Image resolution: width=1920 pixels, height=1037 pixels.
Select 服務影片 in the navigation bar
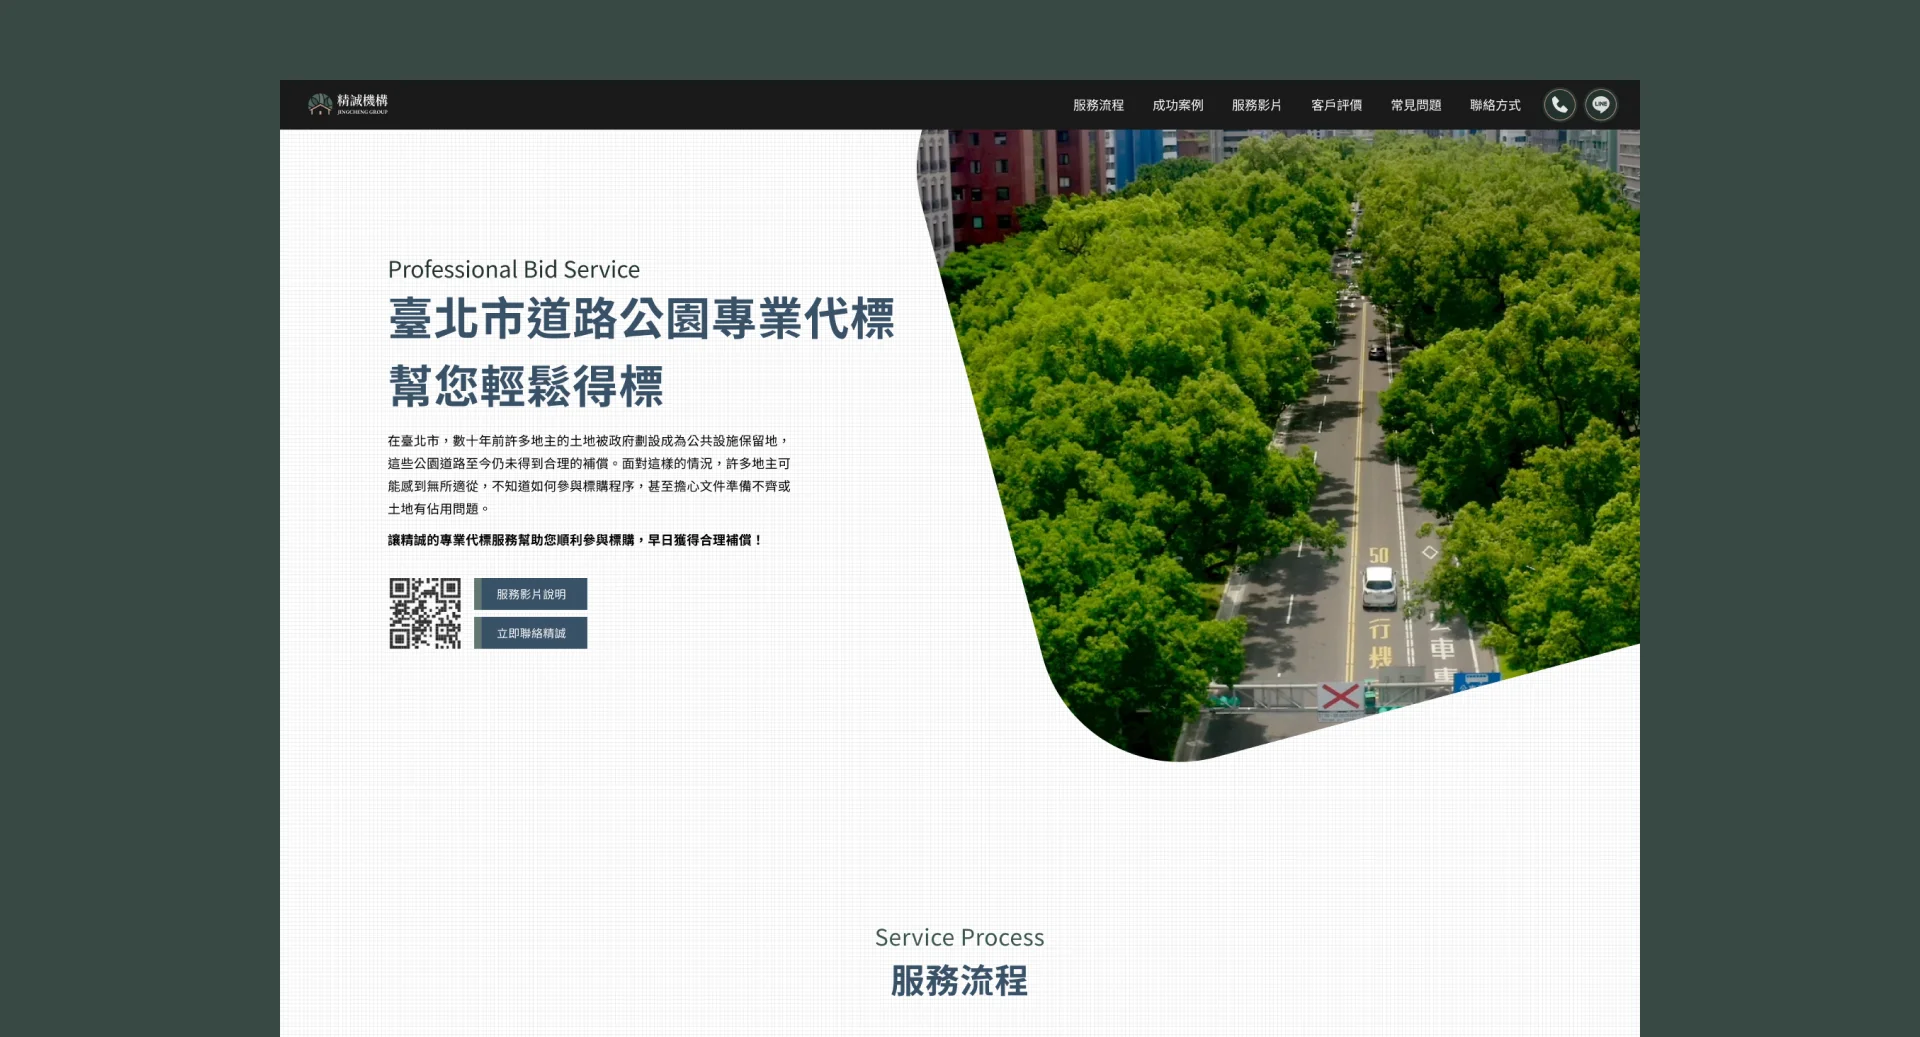tap(1256, 105)
